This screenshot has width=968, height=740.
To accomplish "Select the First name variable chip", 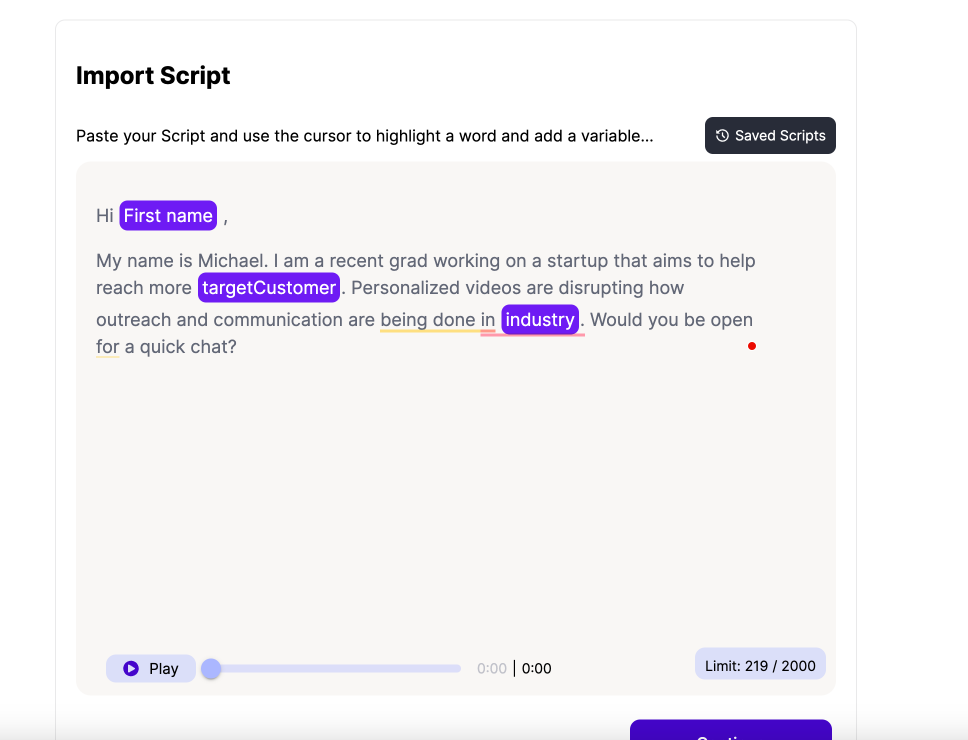I will (x=168, y=216).
